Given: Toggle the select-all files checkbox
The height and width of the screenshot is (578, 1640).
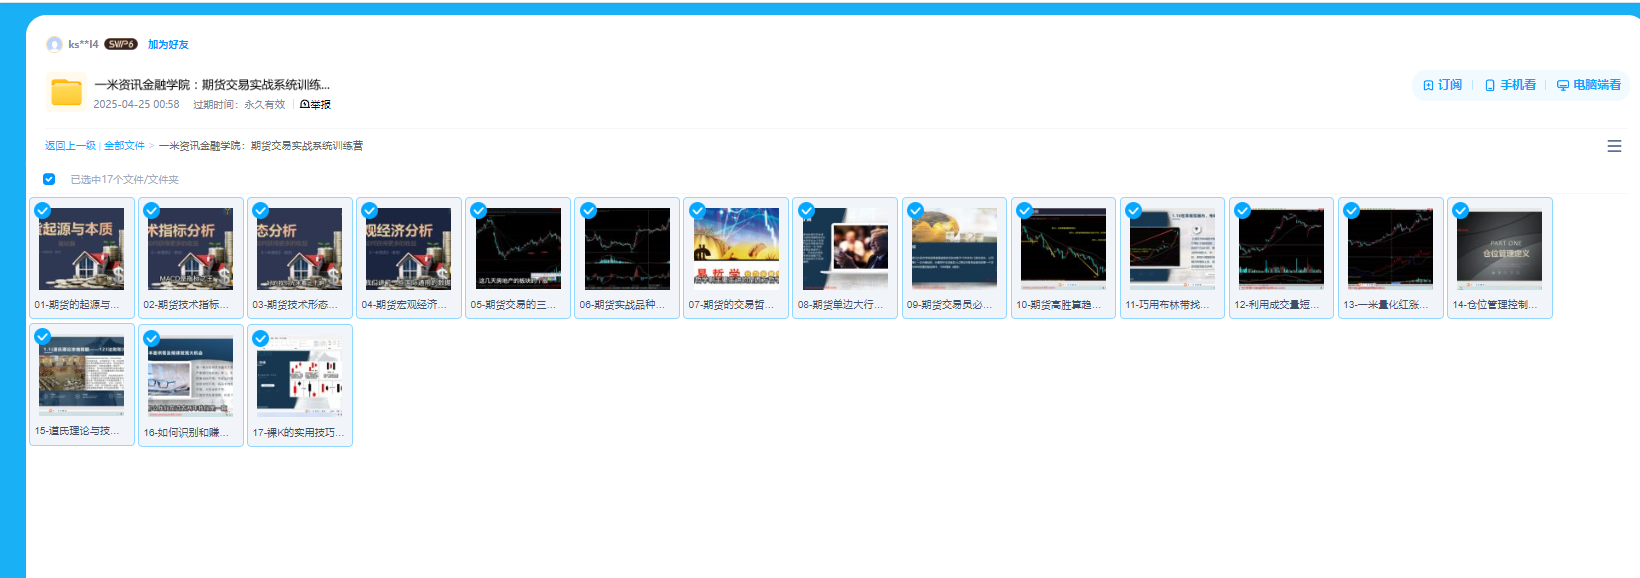Looking at the screenshot, I should pyautogui.click(x=49, y=179).
